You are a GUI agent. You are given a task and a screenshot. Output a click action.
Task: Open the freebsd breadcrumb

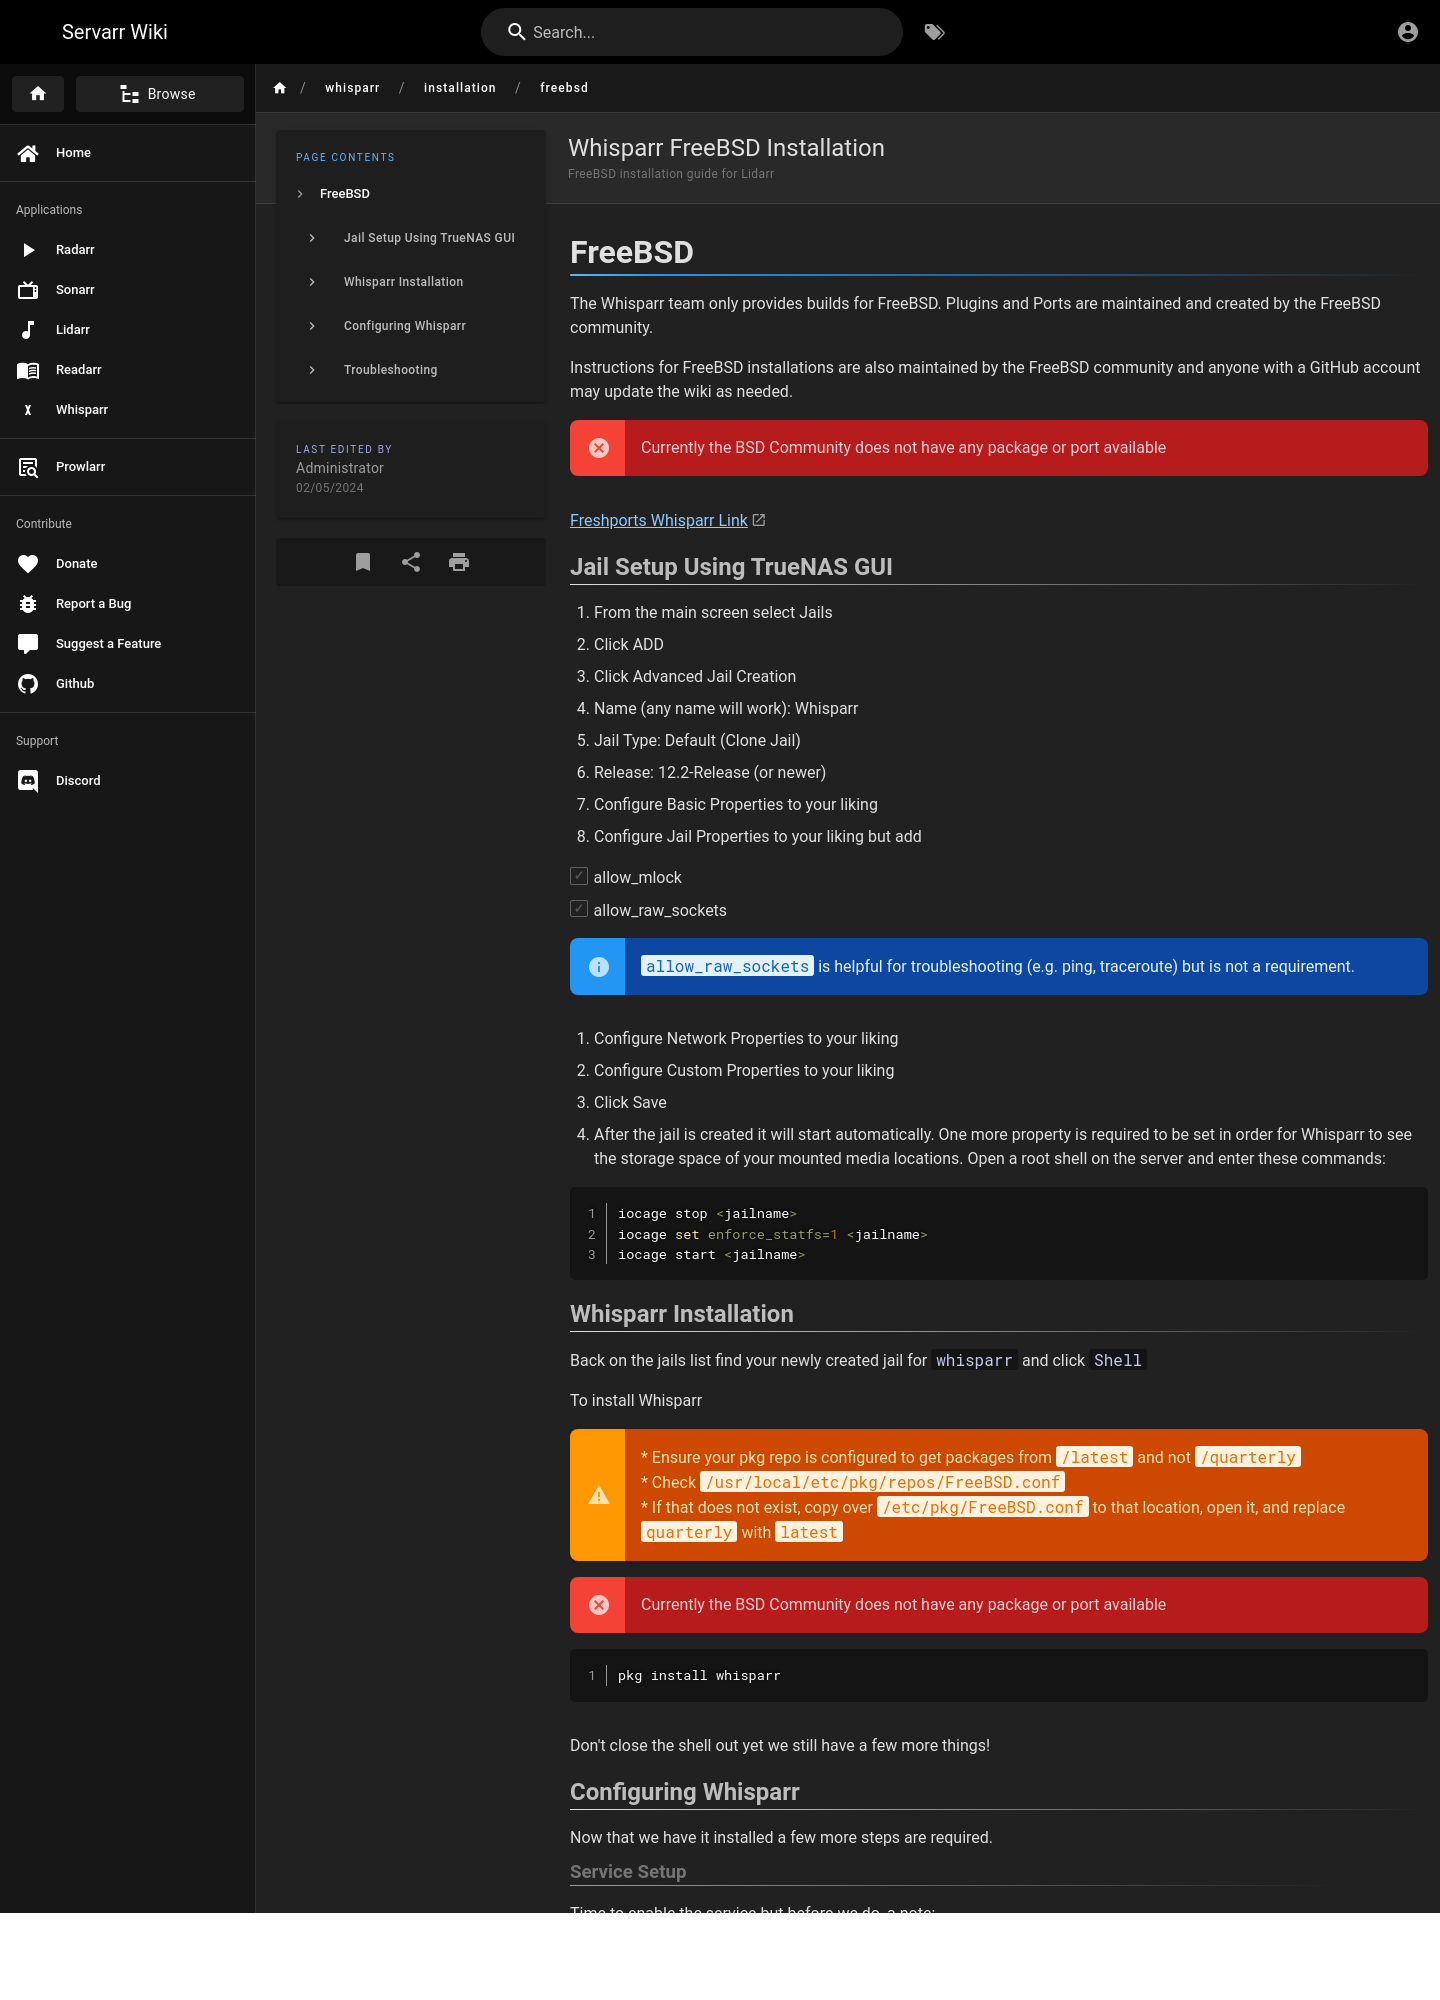click(x=564, y=88)
